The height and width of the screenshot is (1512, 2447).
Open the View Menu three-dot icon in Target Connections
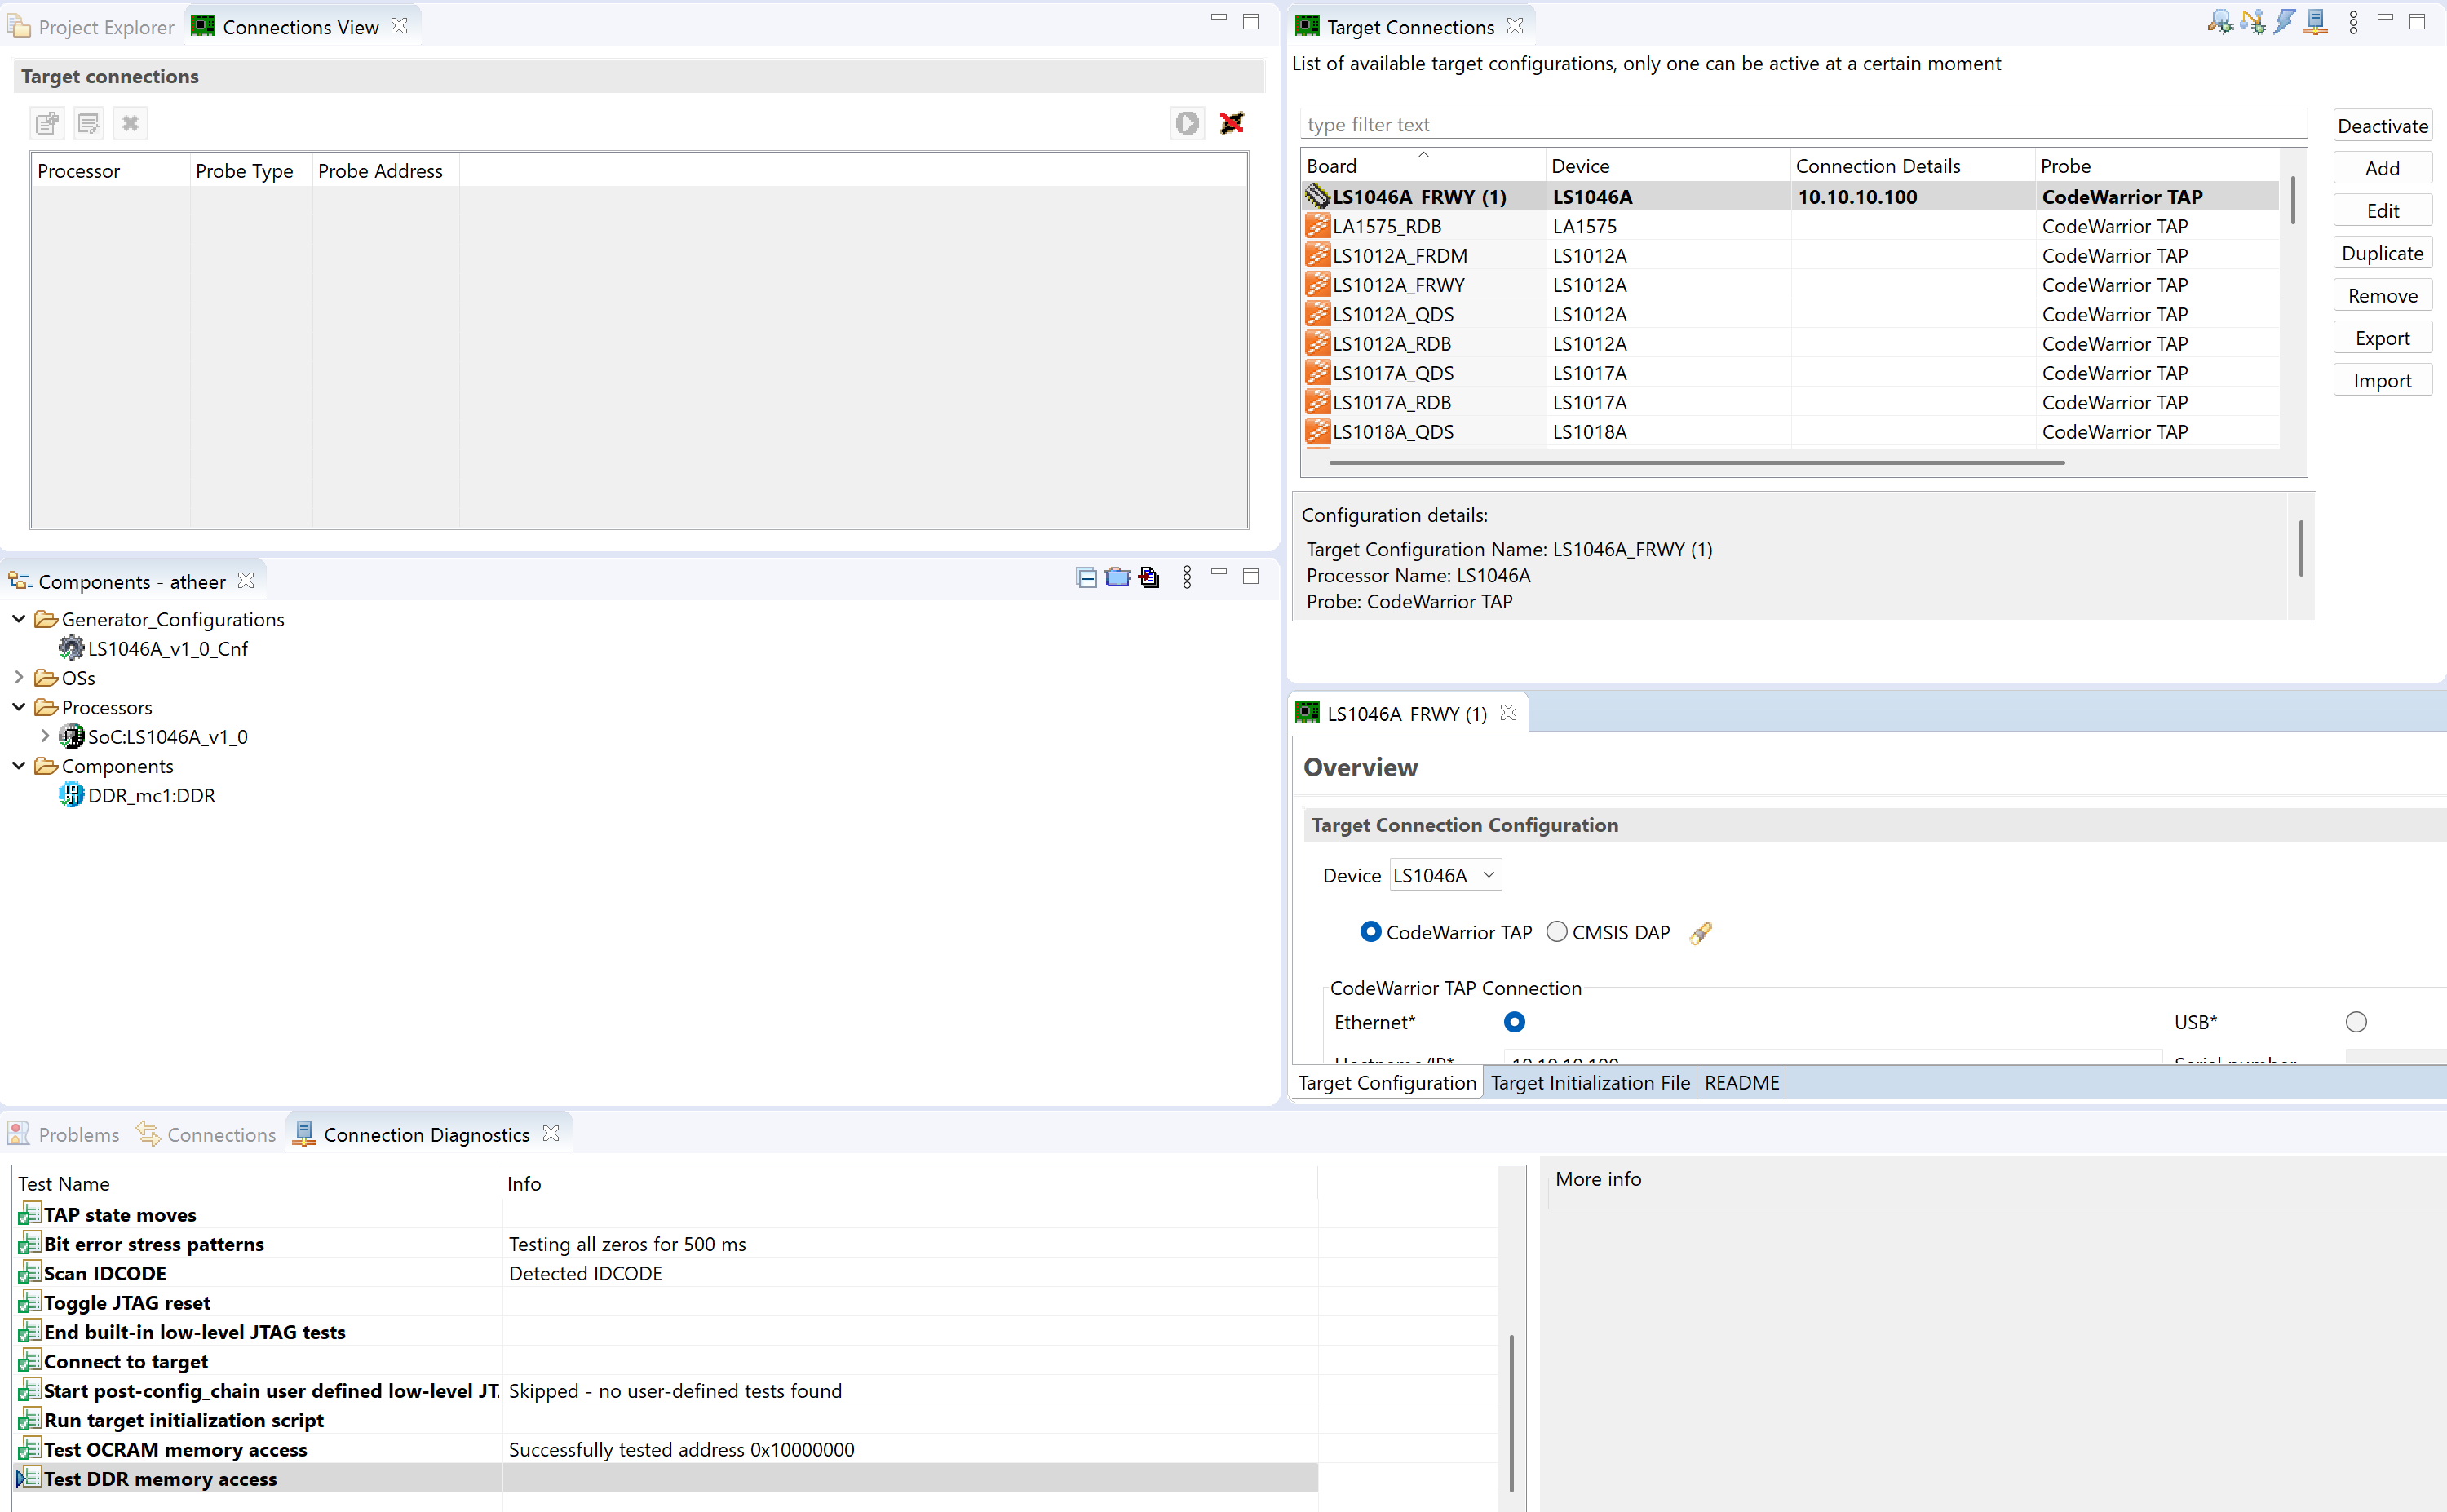(x=2353, y=21)
